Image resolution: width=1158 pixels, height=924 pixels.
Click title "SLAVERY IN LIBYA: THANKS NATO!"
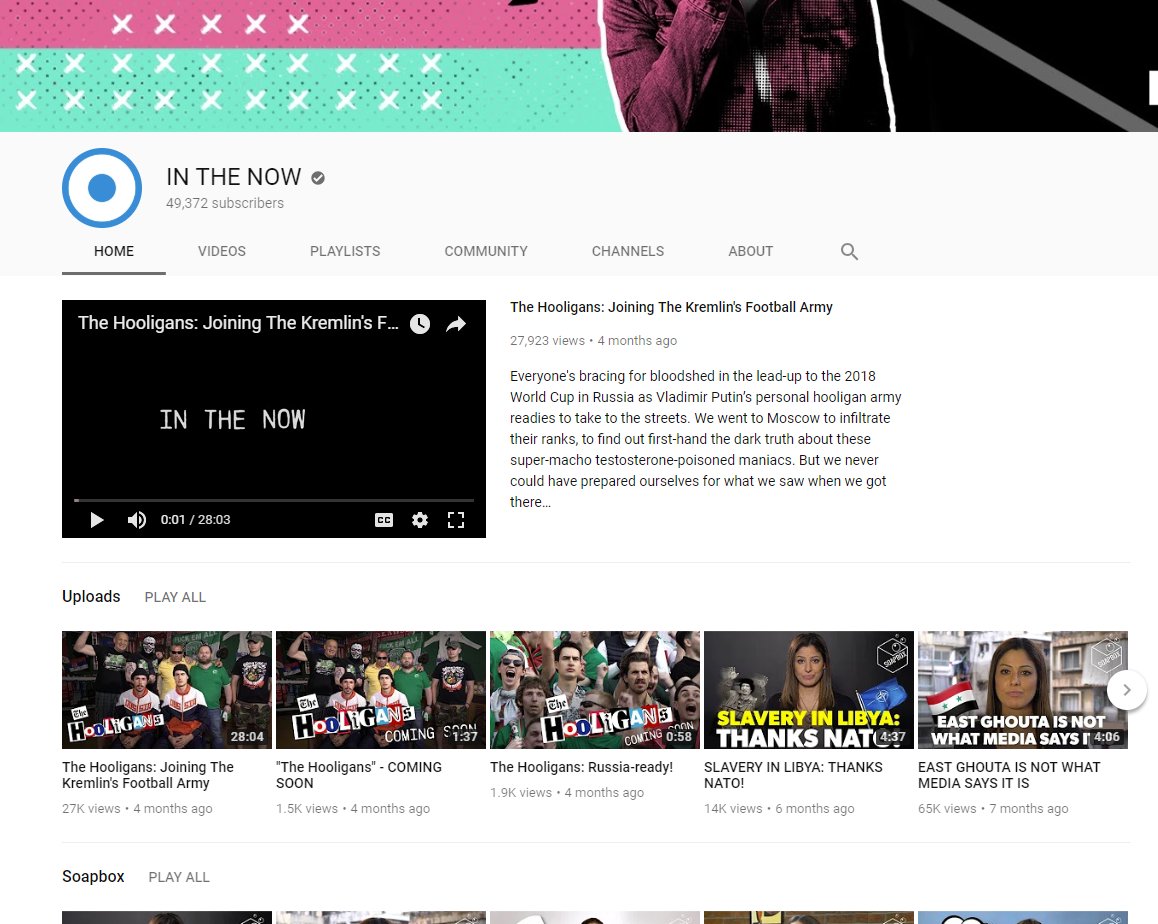(x=793, y=775)
